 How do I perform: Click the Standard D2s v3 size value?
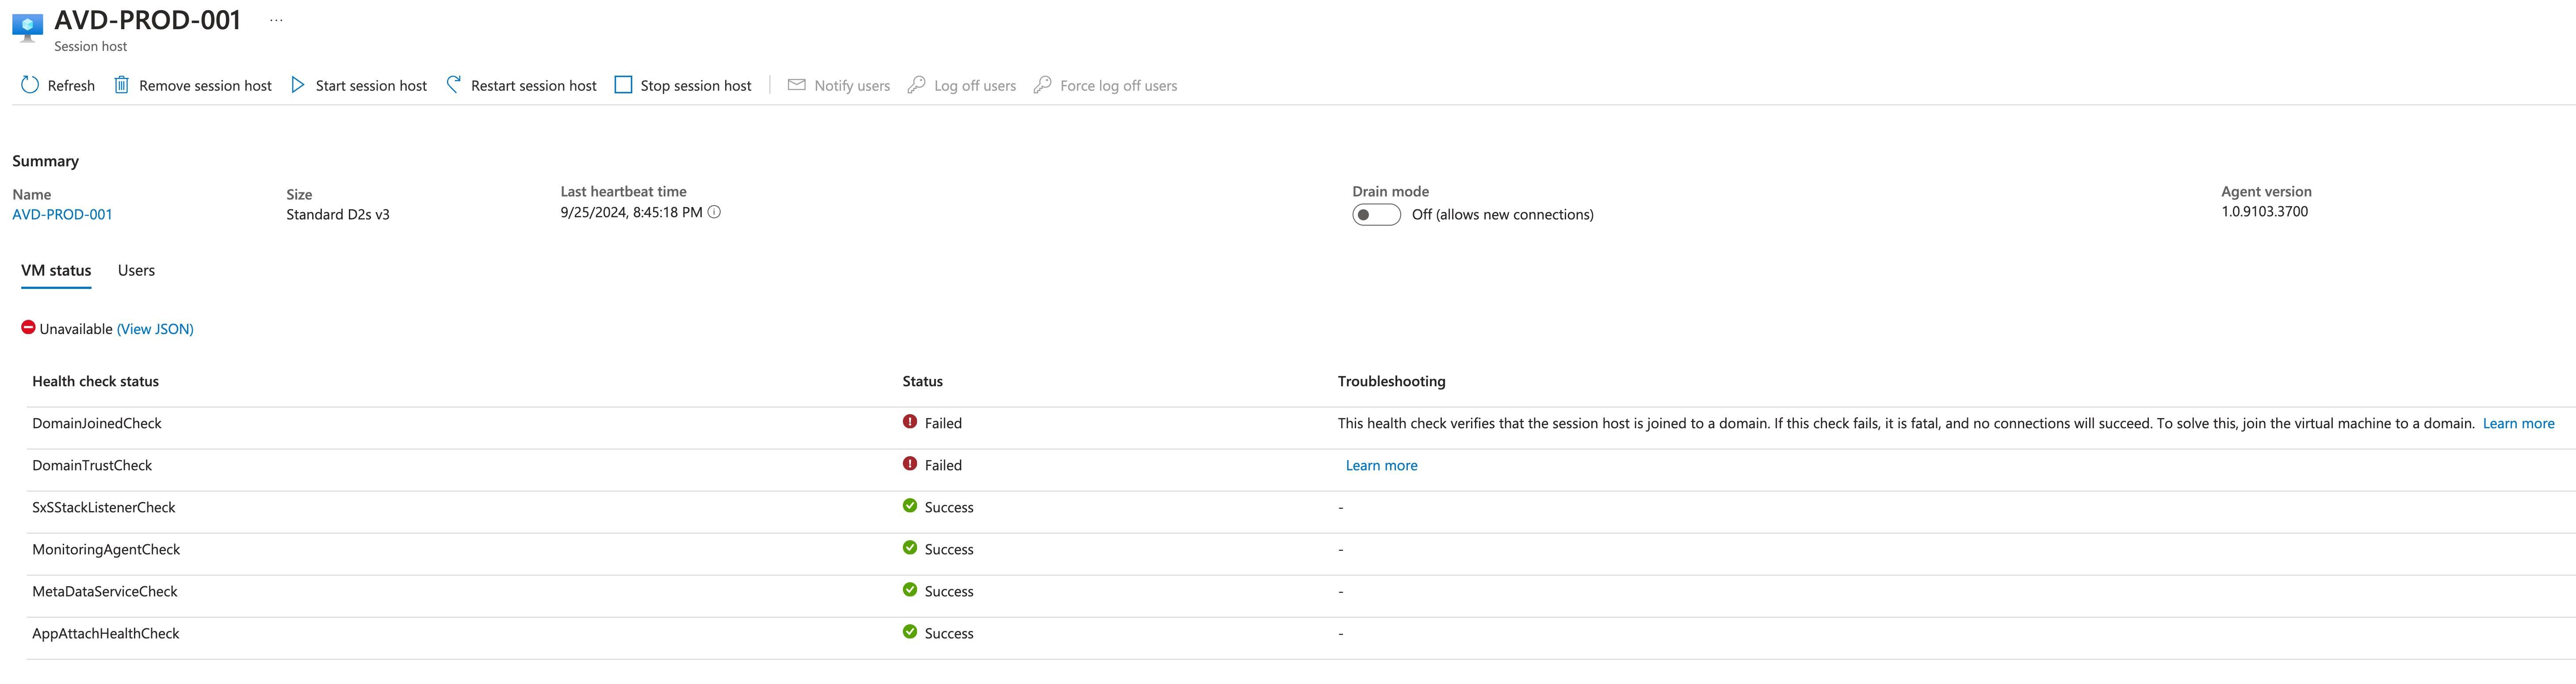pos(338,214)
